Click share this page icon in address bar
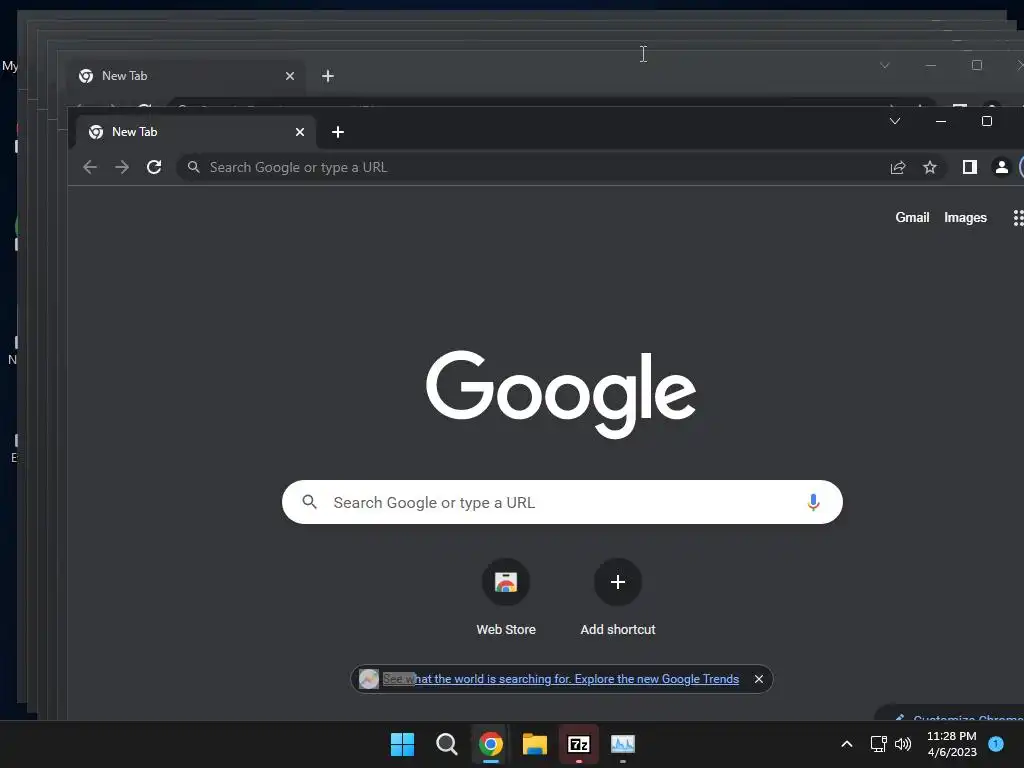 pyautogui.click(x=898, y=167)
